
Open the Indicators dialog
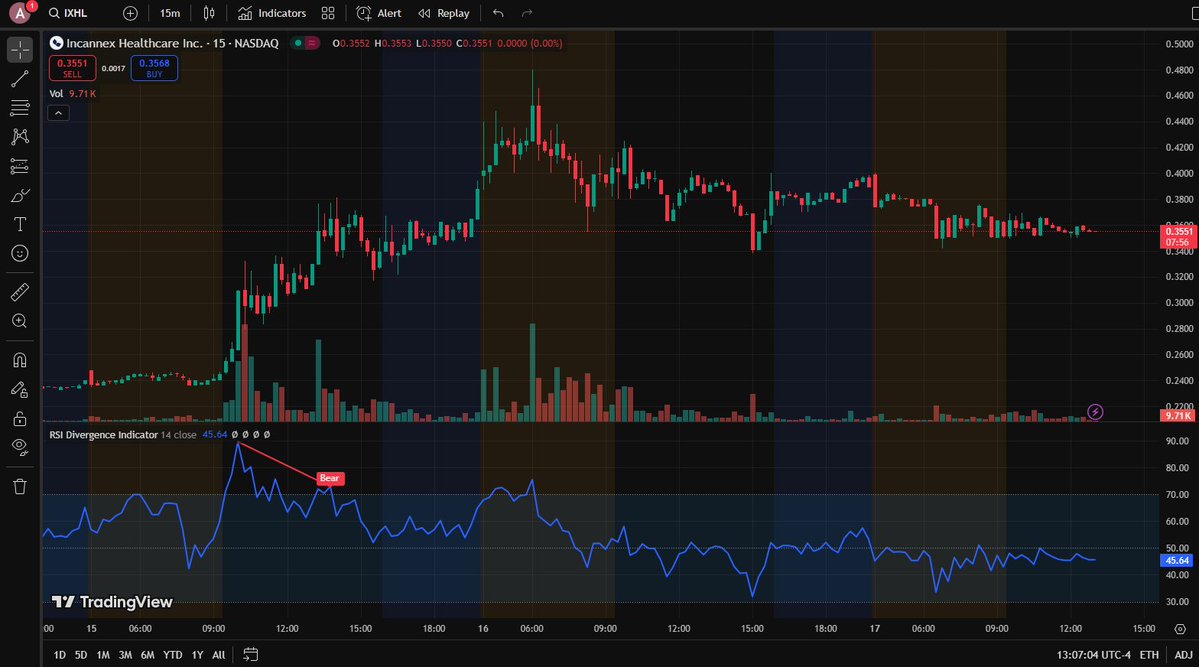point(271,13)
